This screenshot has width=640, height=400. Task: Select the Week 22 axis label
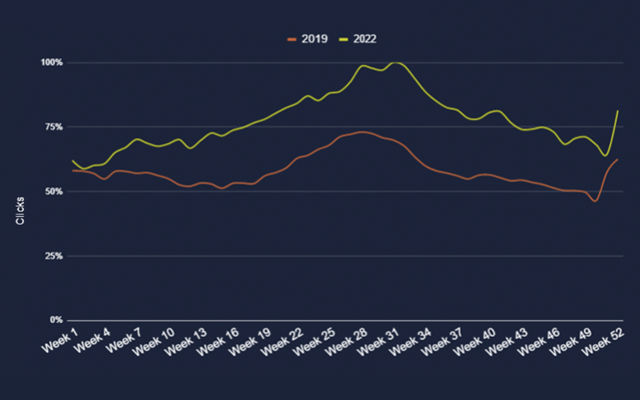click(x=282, y=342)
